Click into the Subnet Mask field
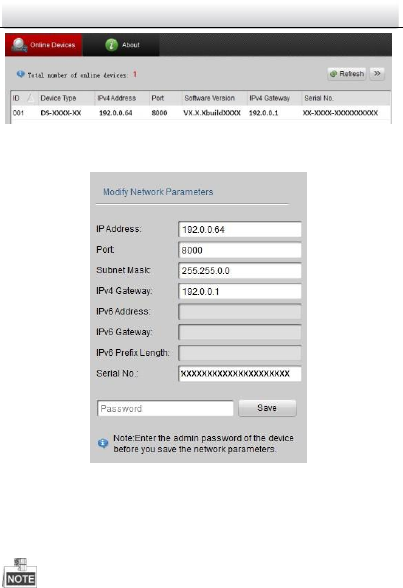The image size is (403, 588). pos(240,271)
